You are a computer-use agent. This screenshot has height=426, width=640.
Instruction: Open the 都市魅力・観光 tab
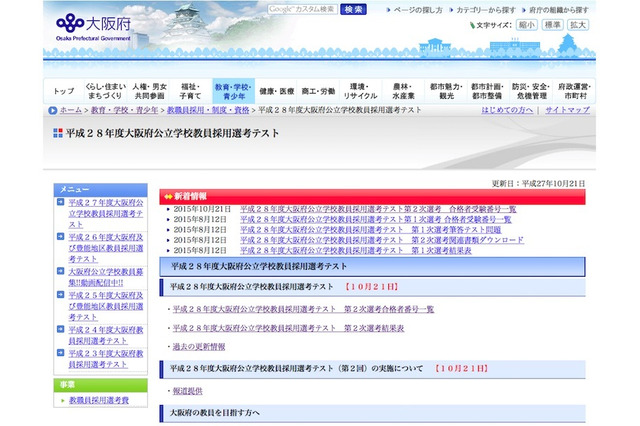pos(446,91)
